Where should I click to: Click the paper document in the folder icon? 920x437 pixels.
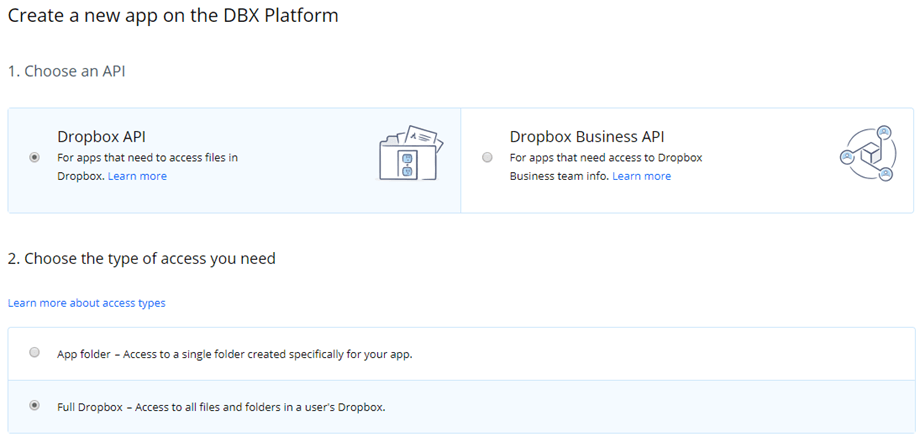click(420, 136)
